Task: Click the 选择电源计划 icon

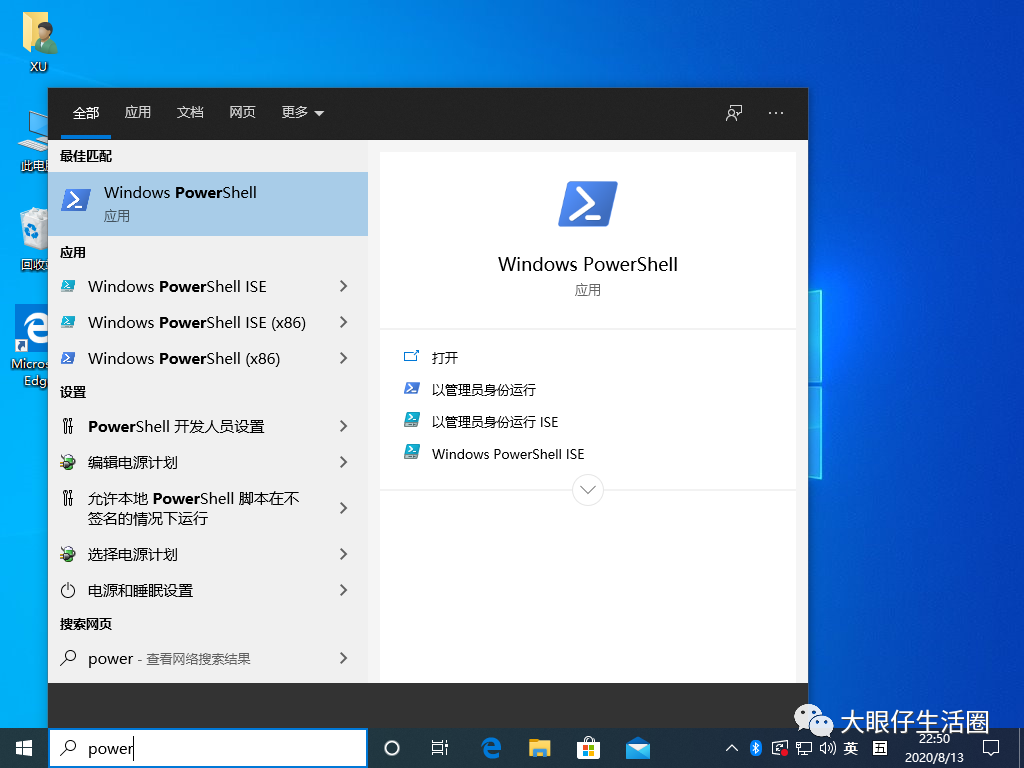Action: 68,554
